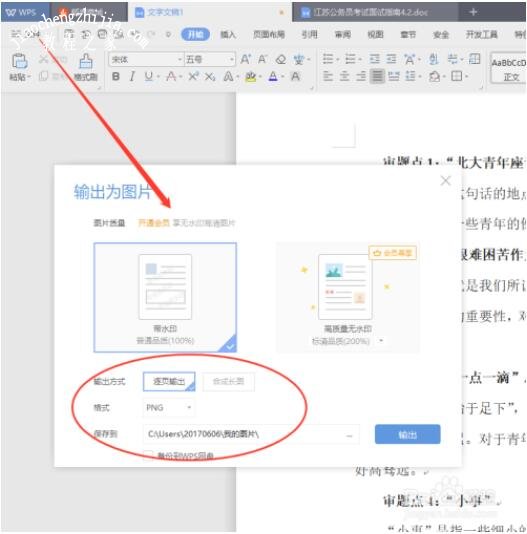The image size is (527, 534).
Task: Click the Paste icon in ribbon
Action: pos(20,62)
